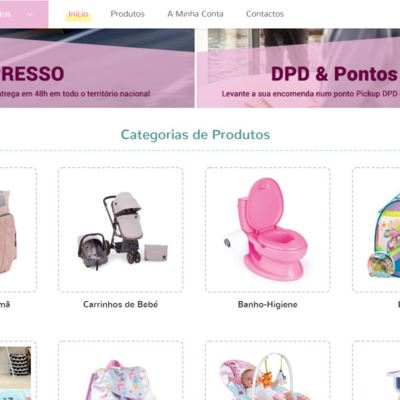Open the pink potty category image

(268, 230)
